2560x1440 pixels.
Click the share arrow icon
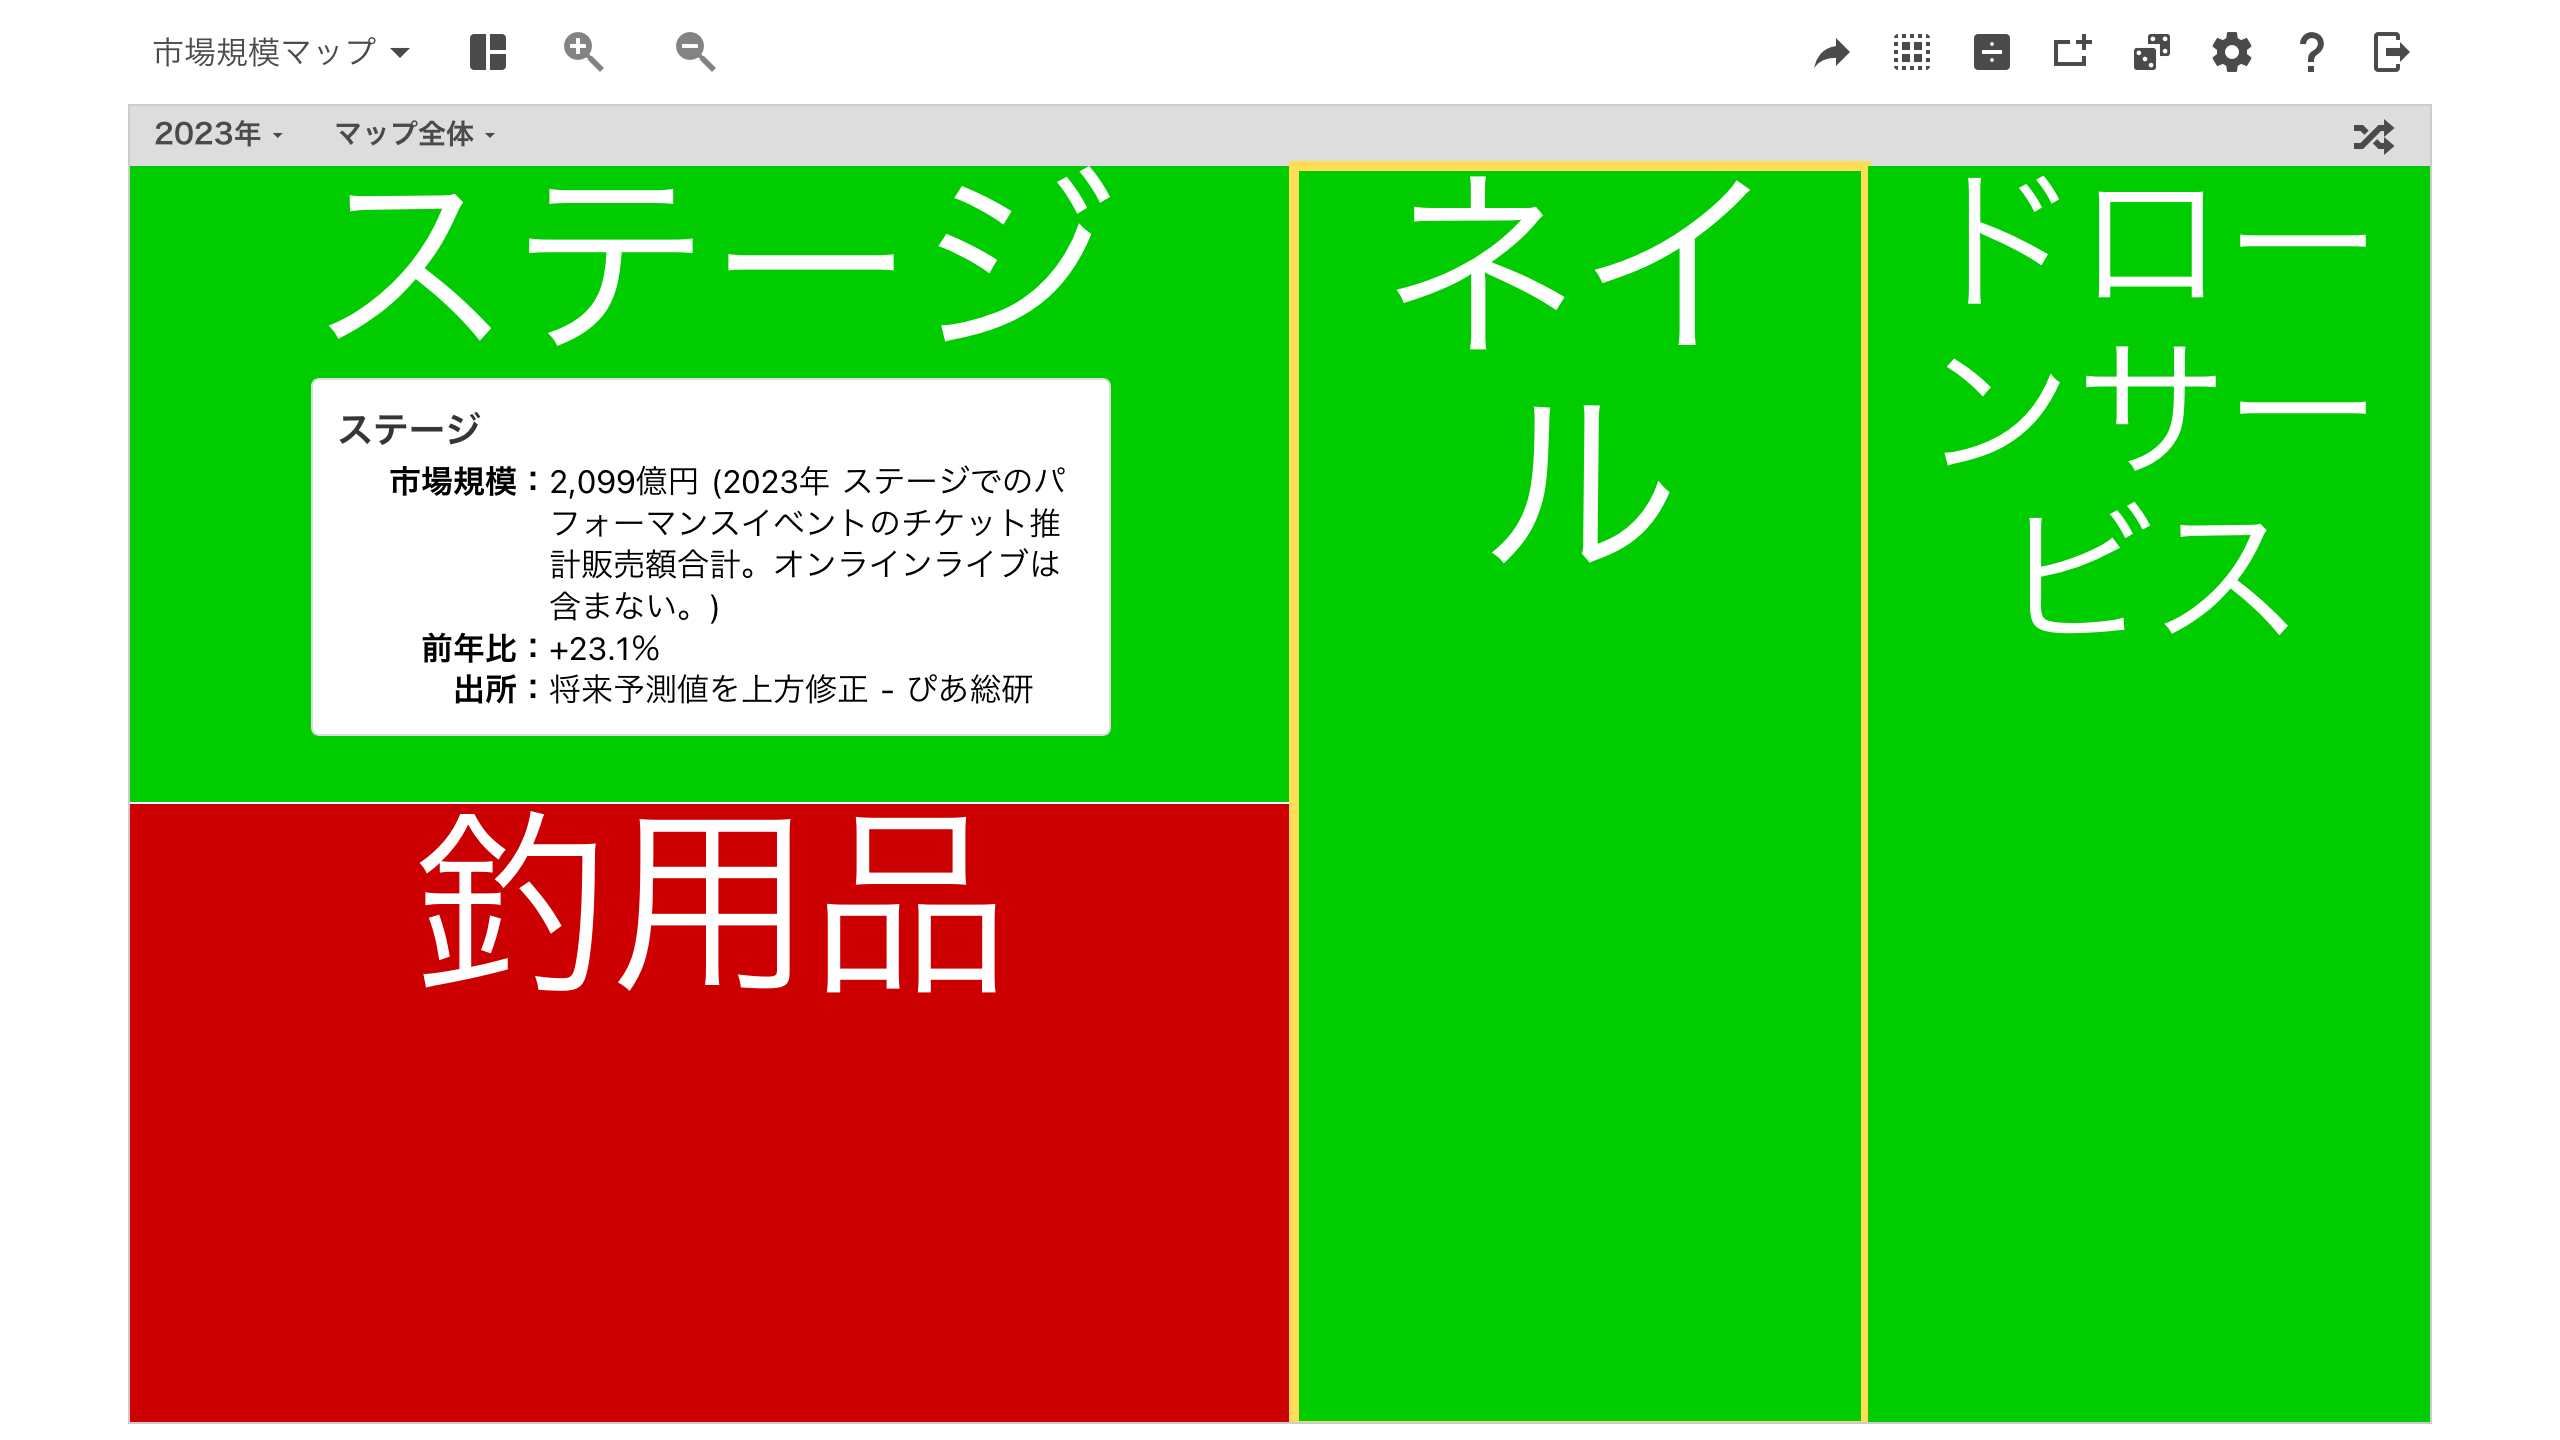[1832, 52]
